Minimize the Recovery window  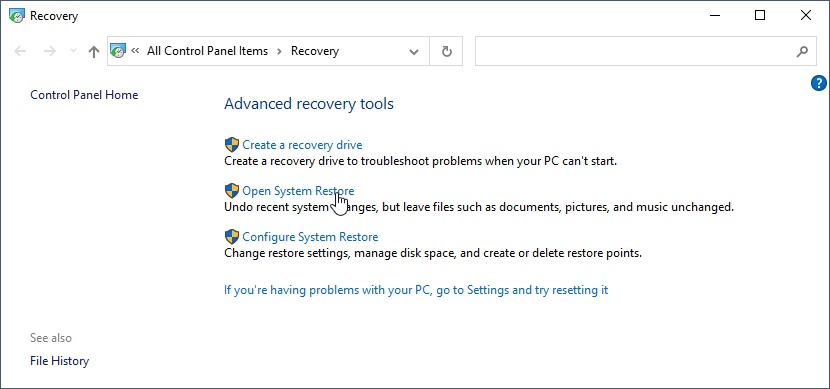click(715, 16)
